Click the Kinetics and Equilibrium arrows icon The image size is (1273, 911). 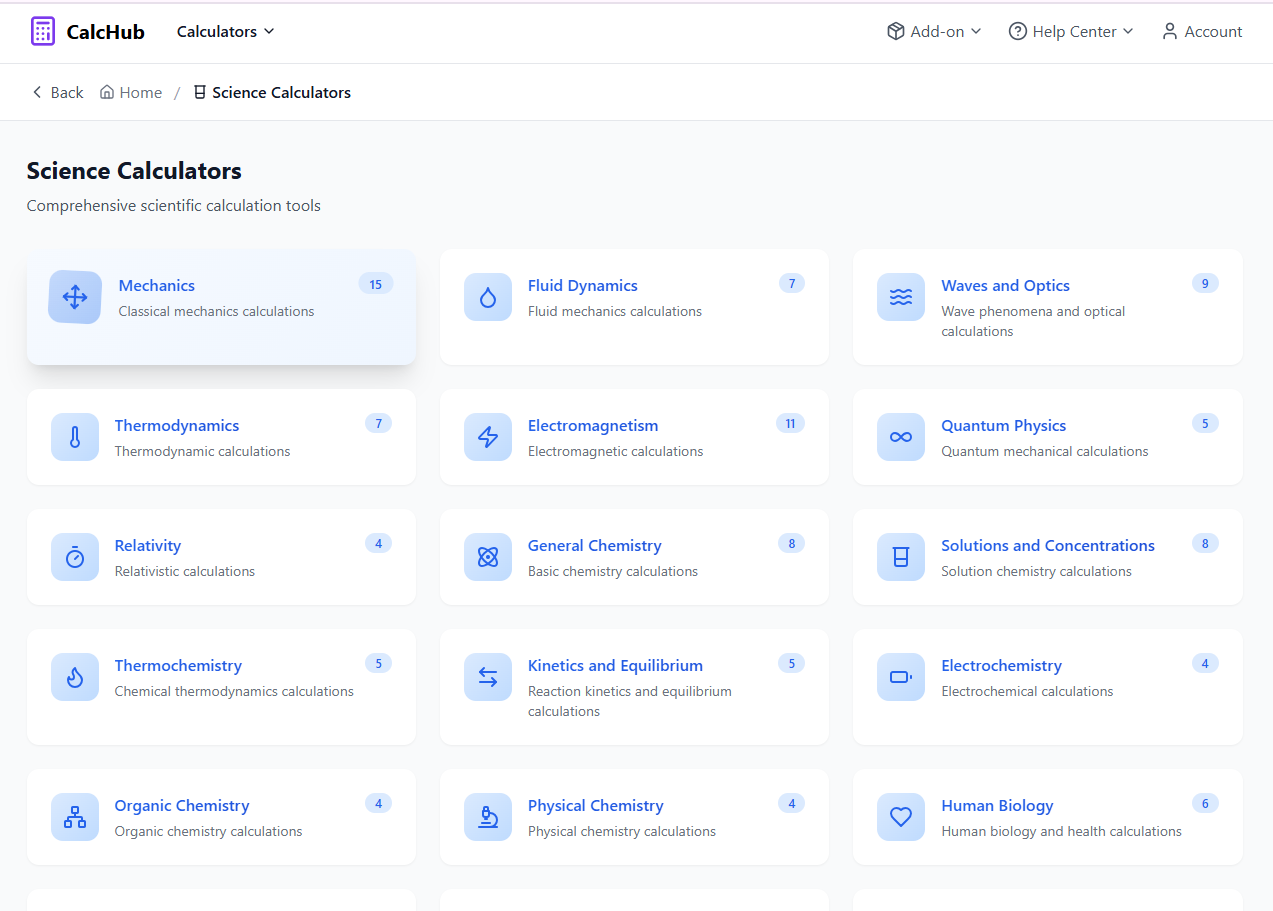[x=488, y=677]
